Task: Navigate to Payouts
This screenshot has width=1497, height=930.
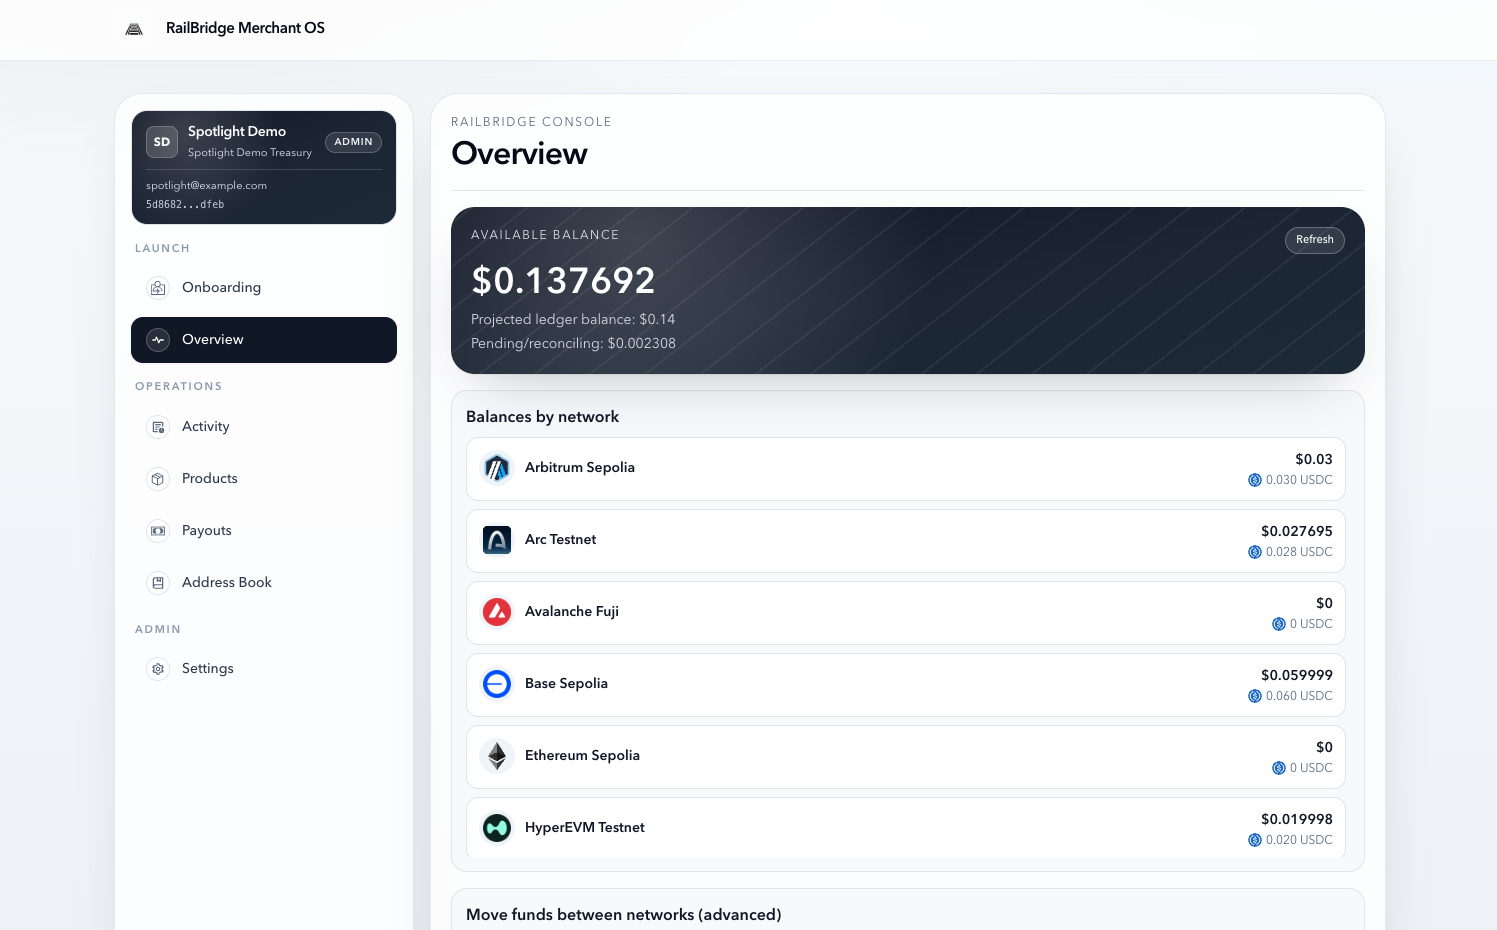Action: 264,531
